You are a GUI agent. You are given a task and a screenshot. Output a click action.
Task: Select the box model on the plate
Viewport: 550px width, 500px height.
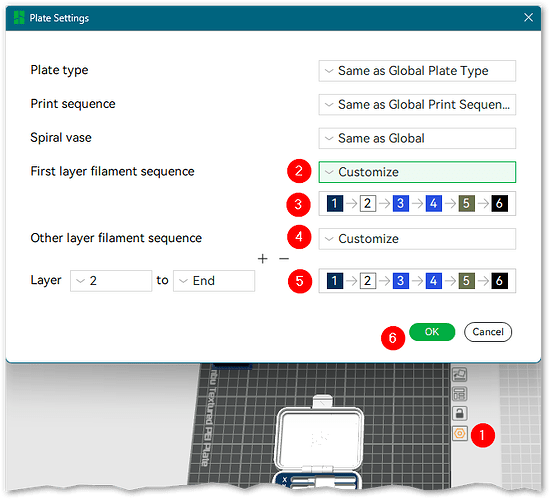[320, 438]
